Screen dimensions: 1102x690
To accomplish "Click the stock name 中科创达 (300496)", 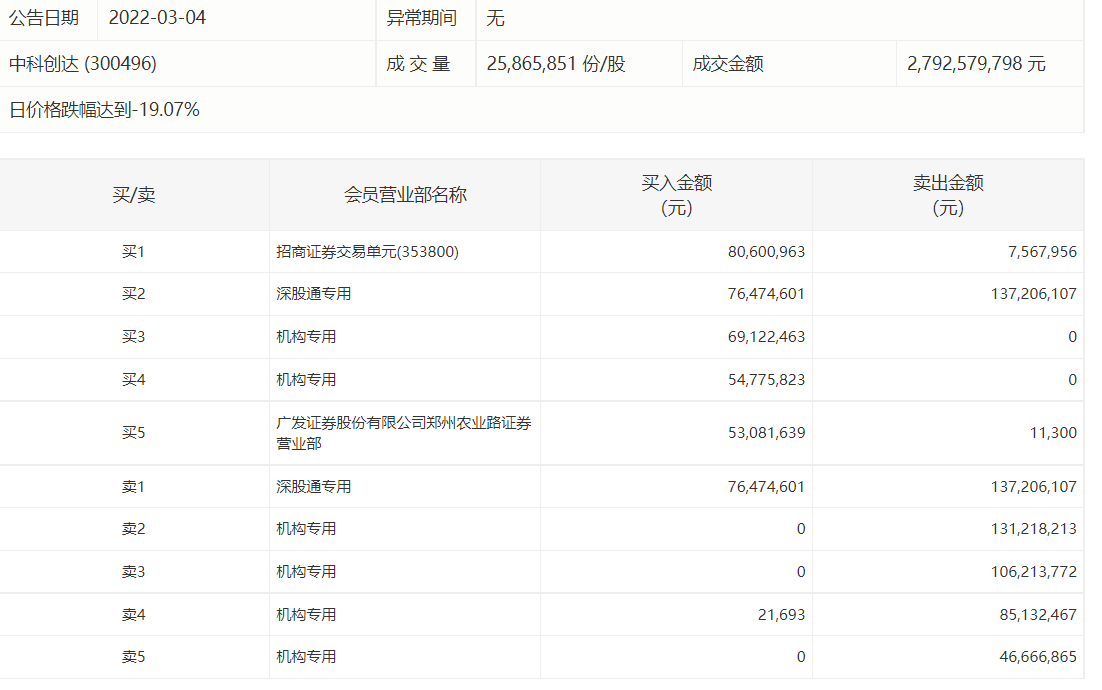I will [x=83, y=64].
